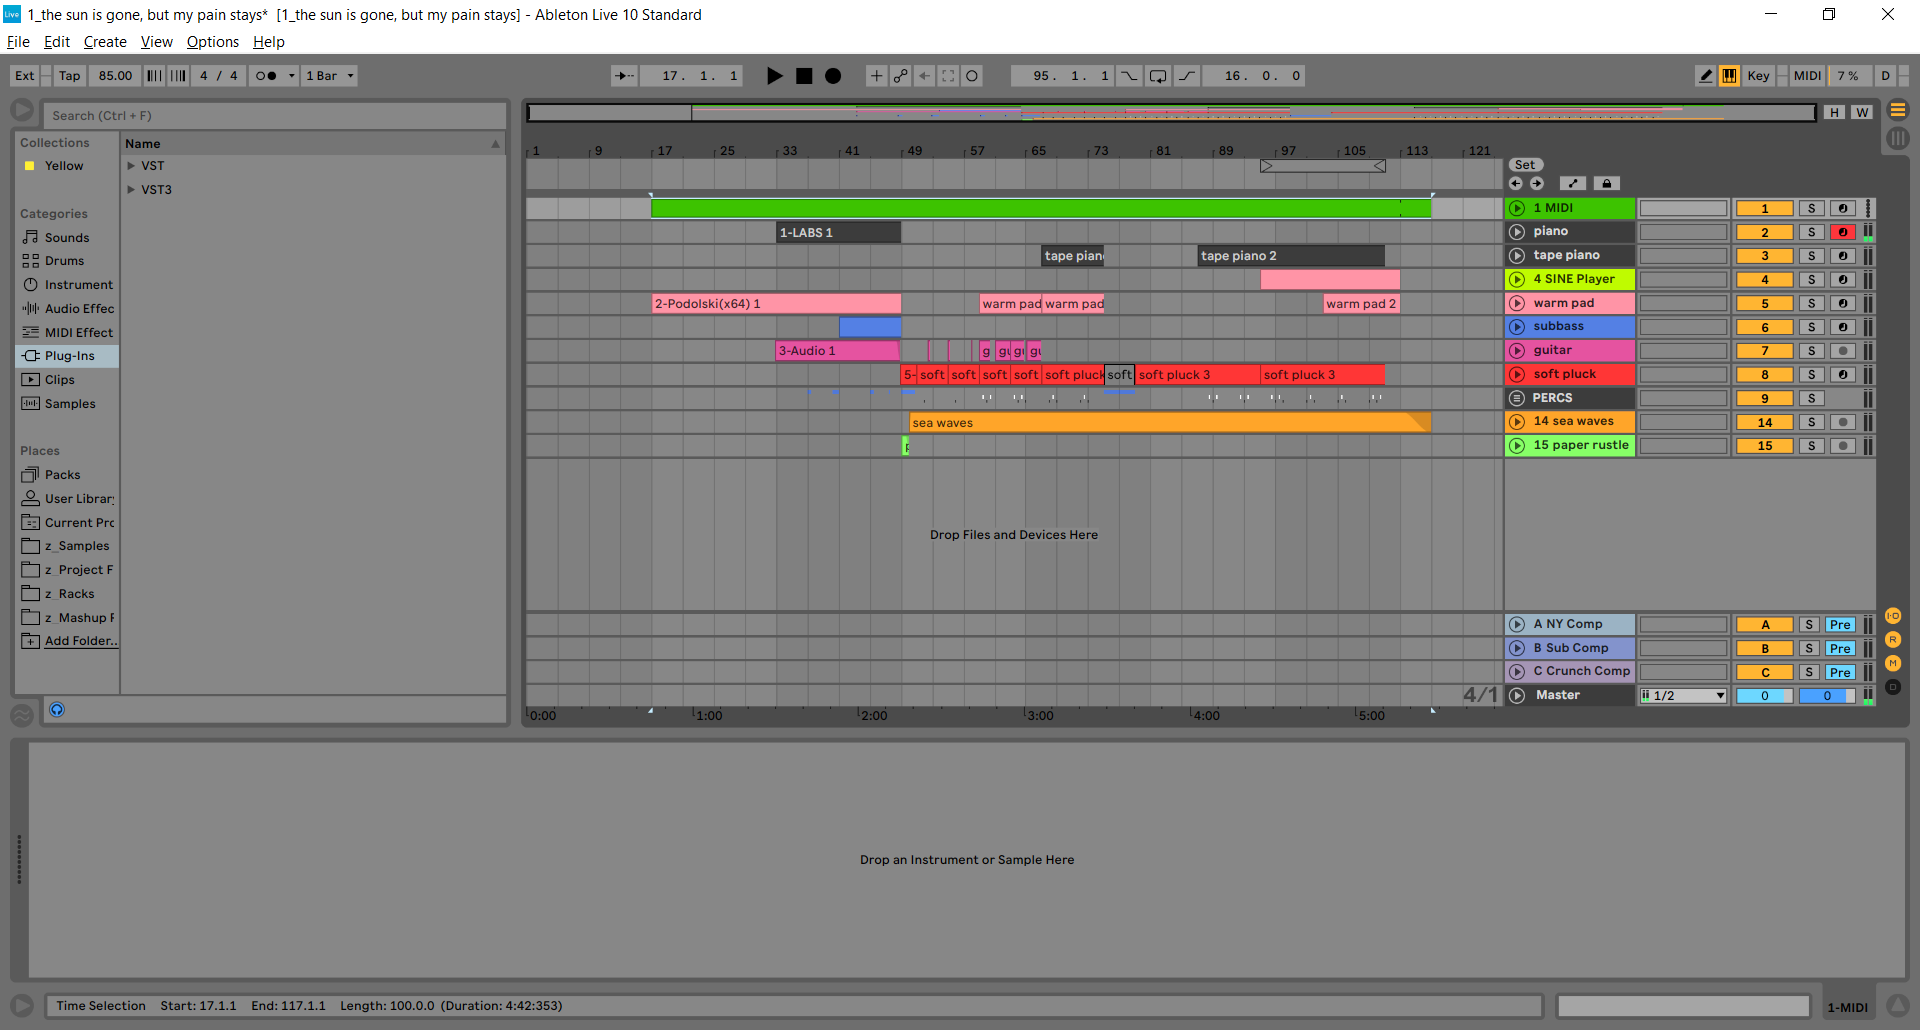The height and width of the screenshot is (1030, 1920).
Task: Enable the Follow playback button
Action: pyautogui.click(x=624, y=76)
